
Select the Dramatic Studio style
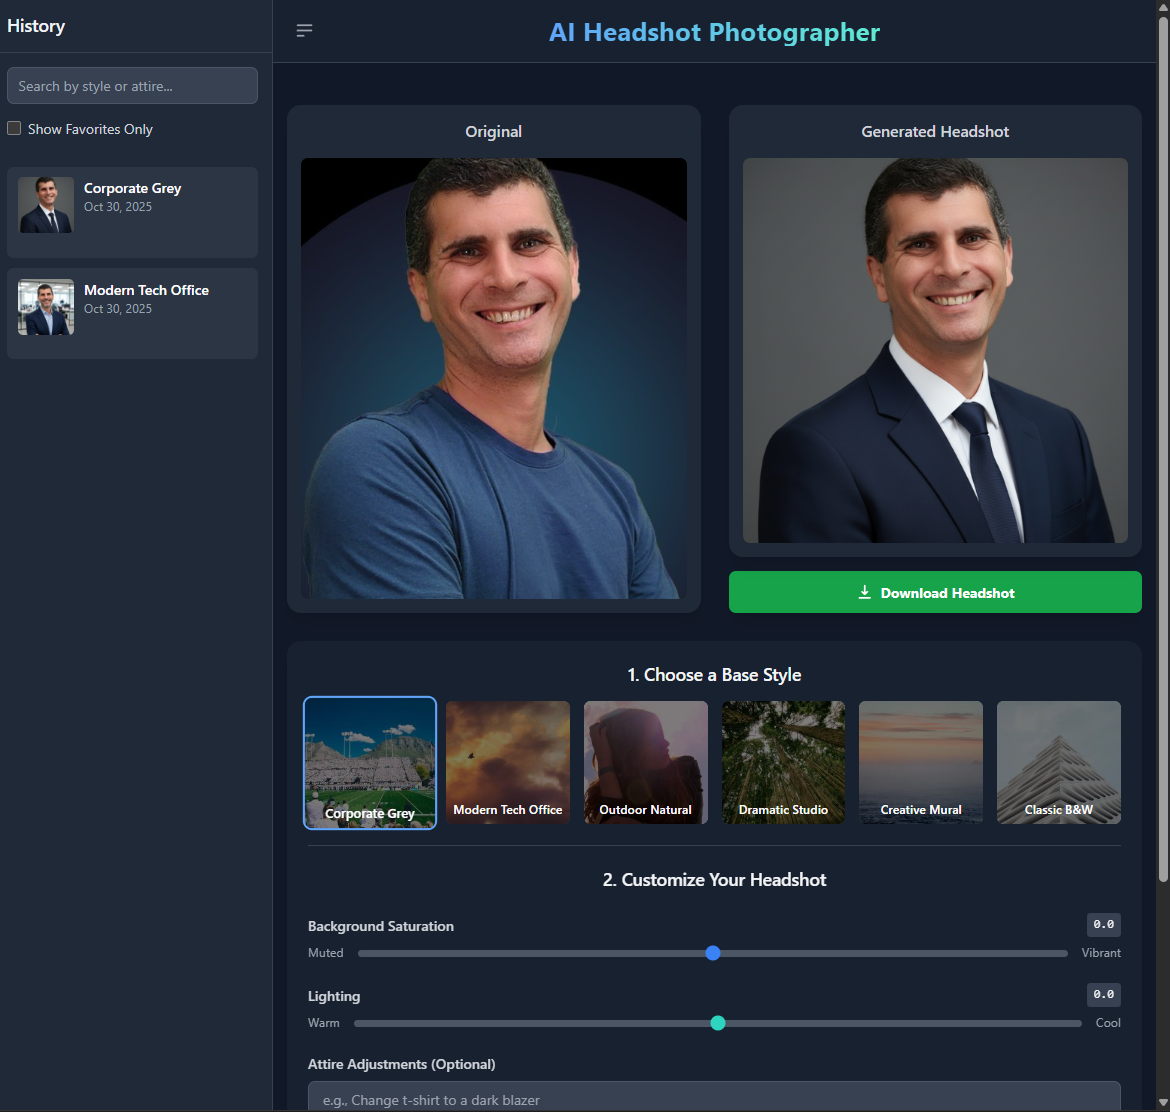(x=783, y=763)
